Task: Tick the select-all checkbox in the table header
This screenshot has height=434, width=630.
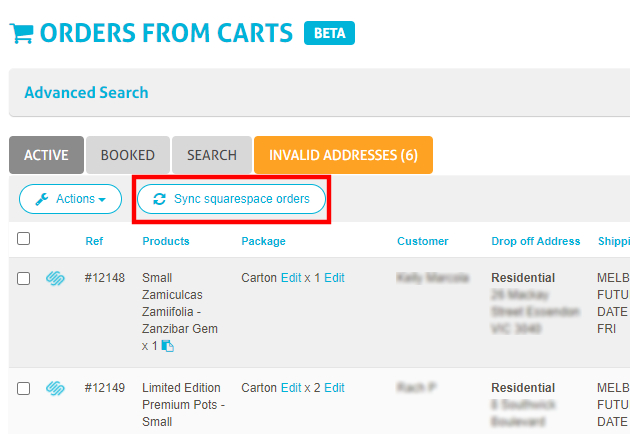Action: click(24, 238)
